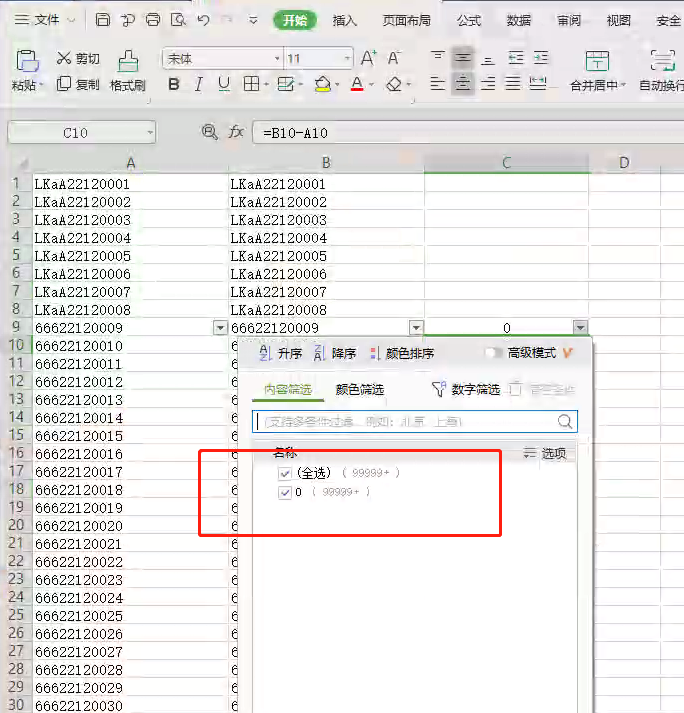
Task: Switch to the 开始 tab
Action: (295, 20)
